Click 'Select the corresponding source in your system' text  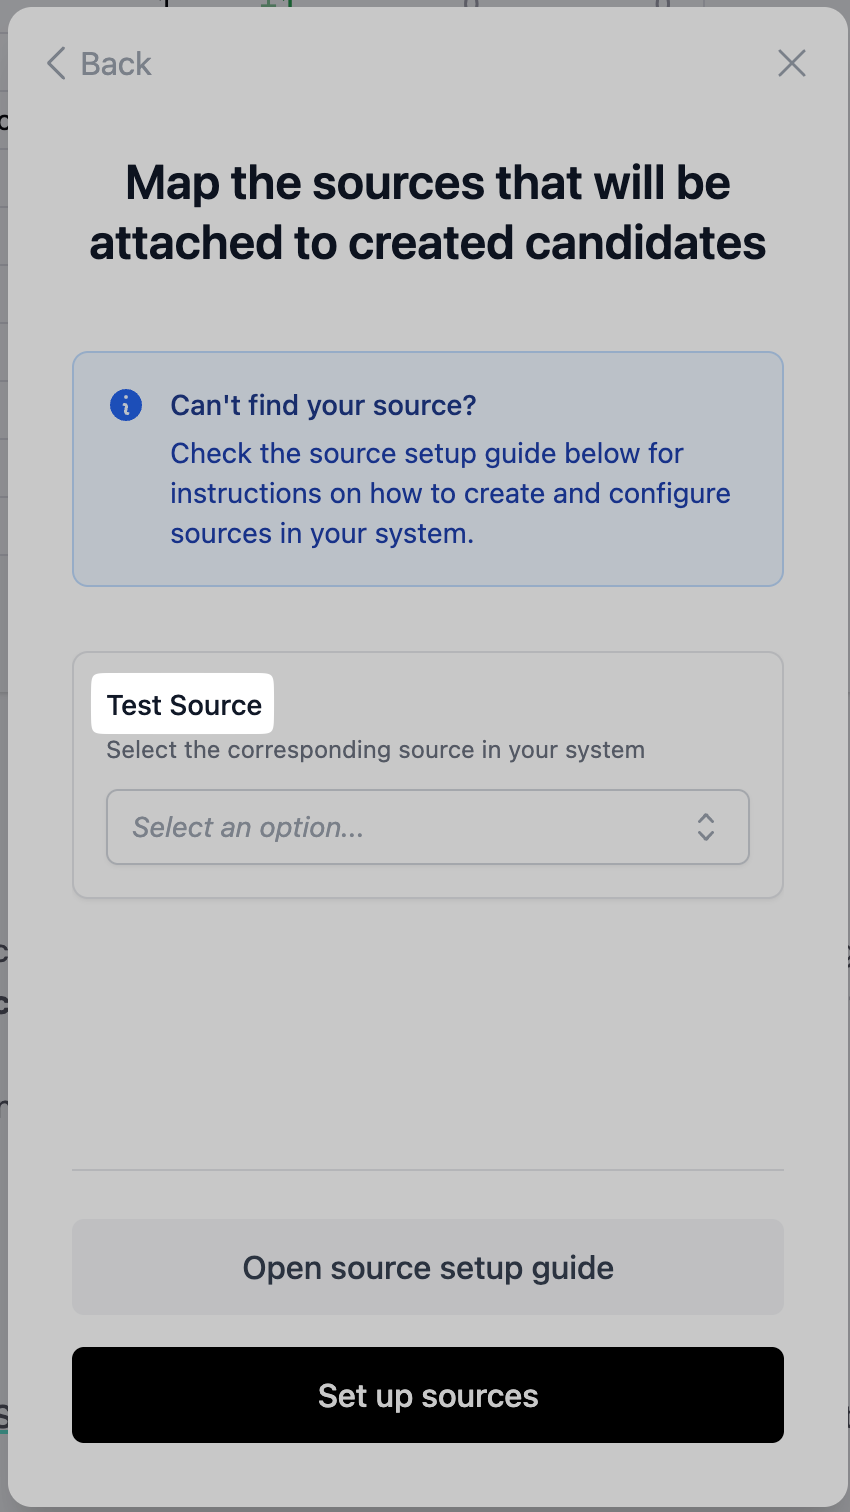(375, 750)
